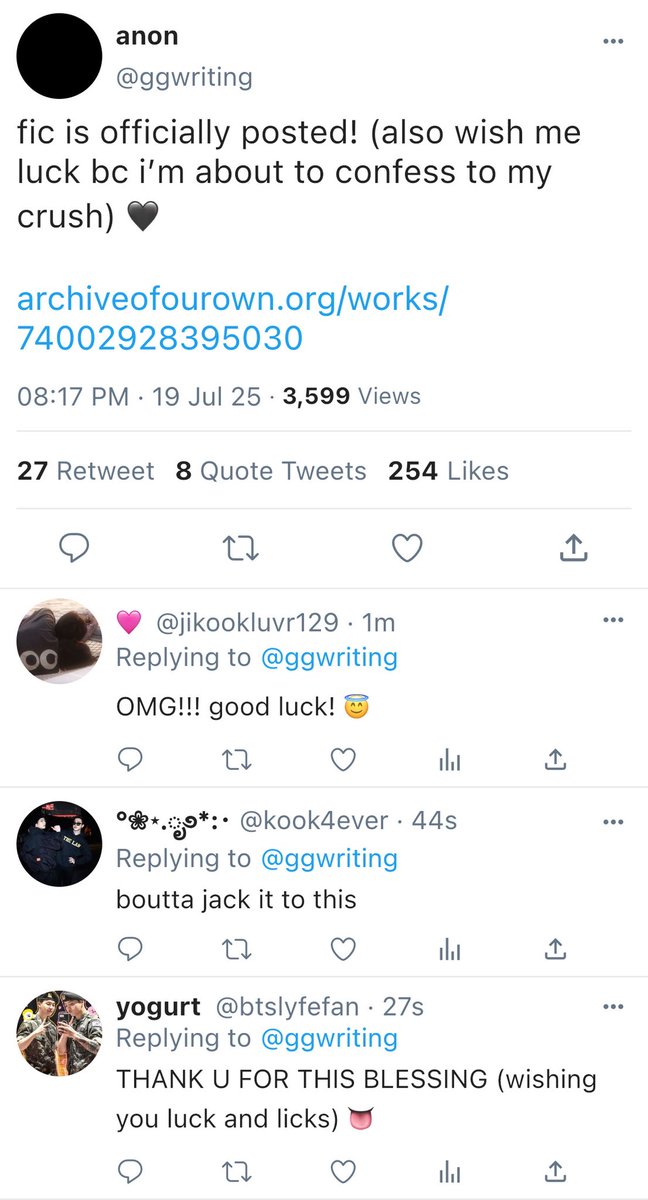Viewport: 648px width, 1200px height.
Task: Retweet the main fic announcement tweet
Action: (240, 547)
